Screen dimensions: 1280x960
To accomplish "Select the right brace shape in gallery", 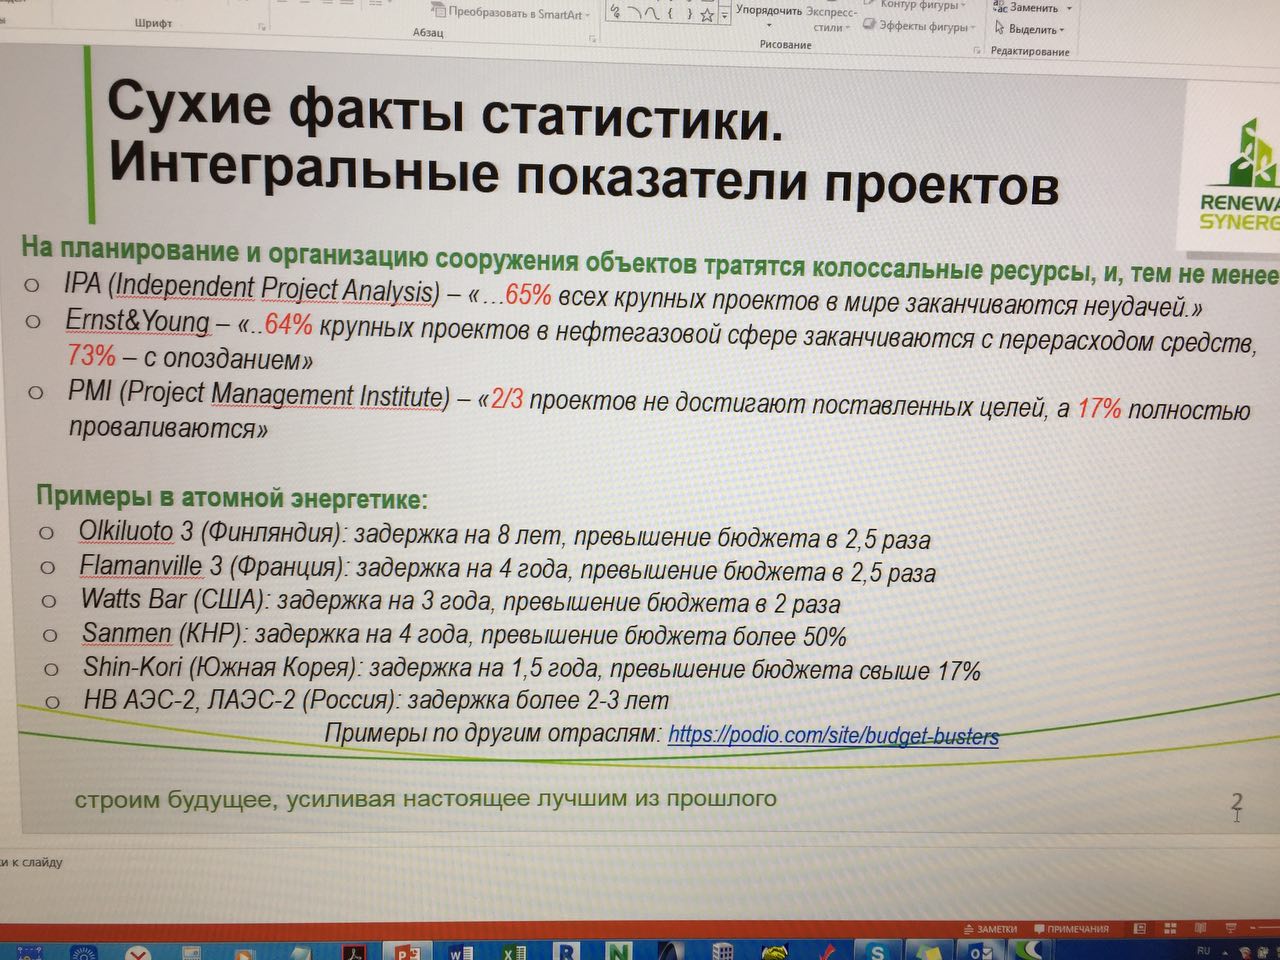I will click(688, 14).
